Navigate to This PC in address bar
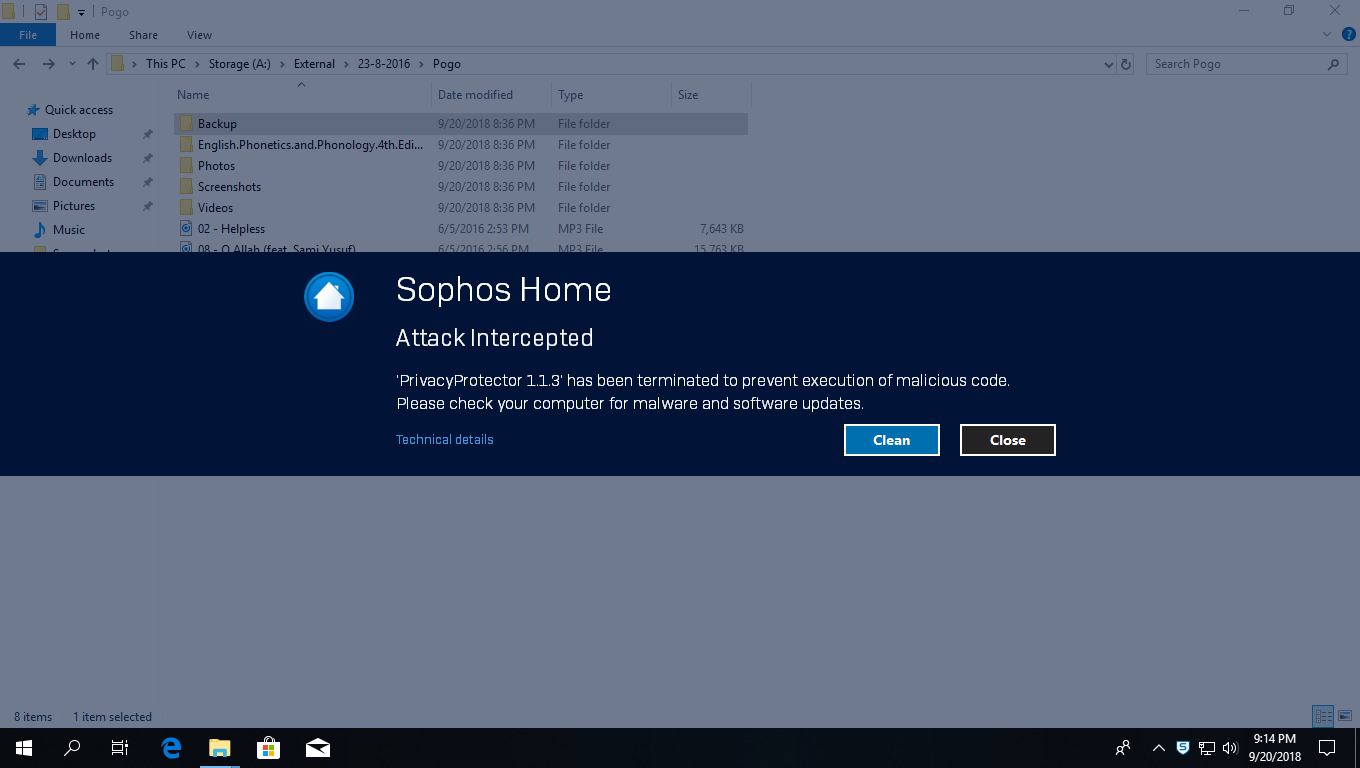Viewport: 1360px width, 768px height. [x=166, y=64]
